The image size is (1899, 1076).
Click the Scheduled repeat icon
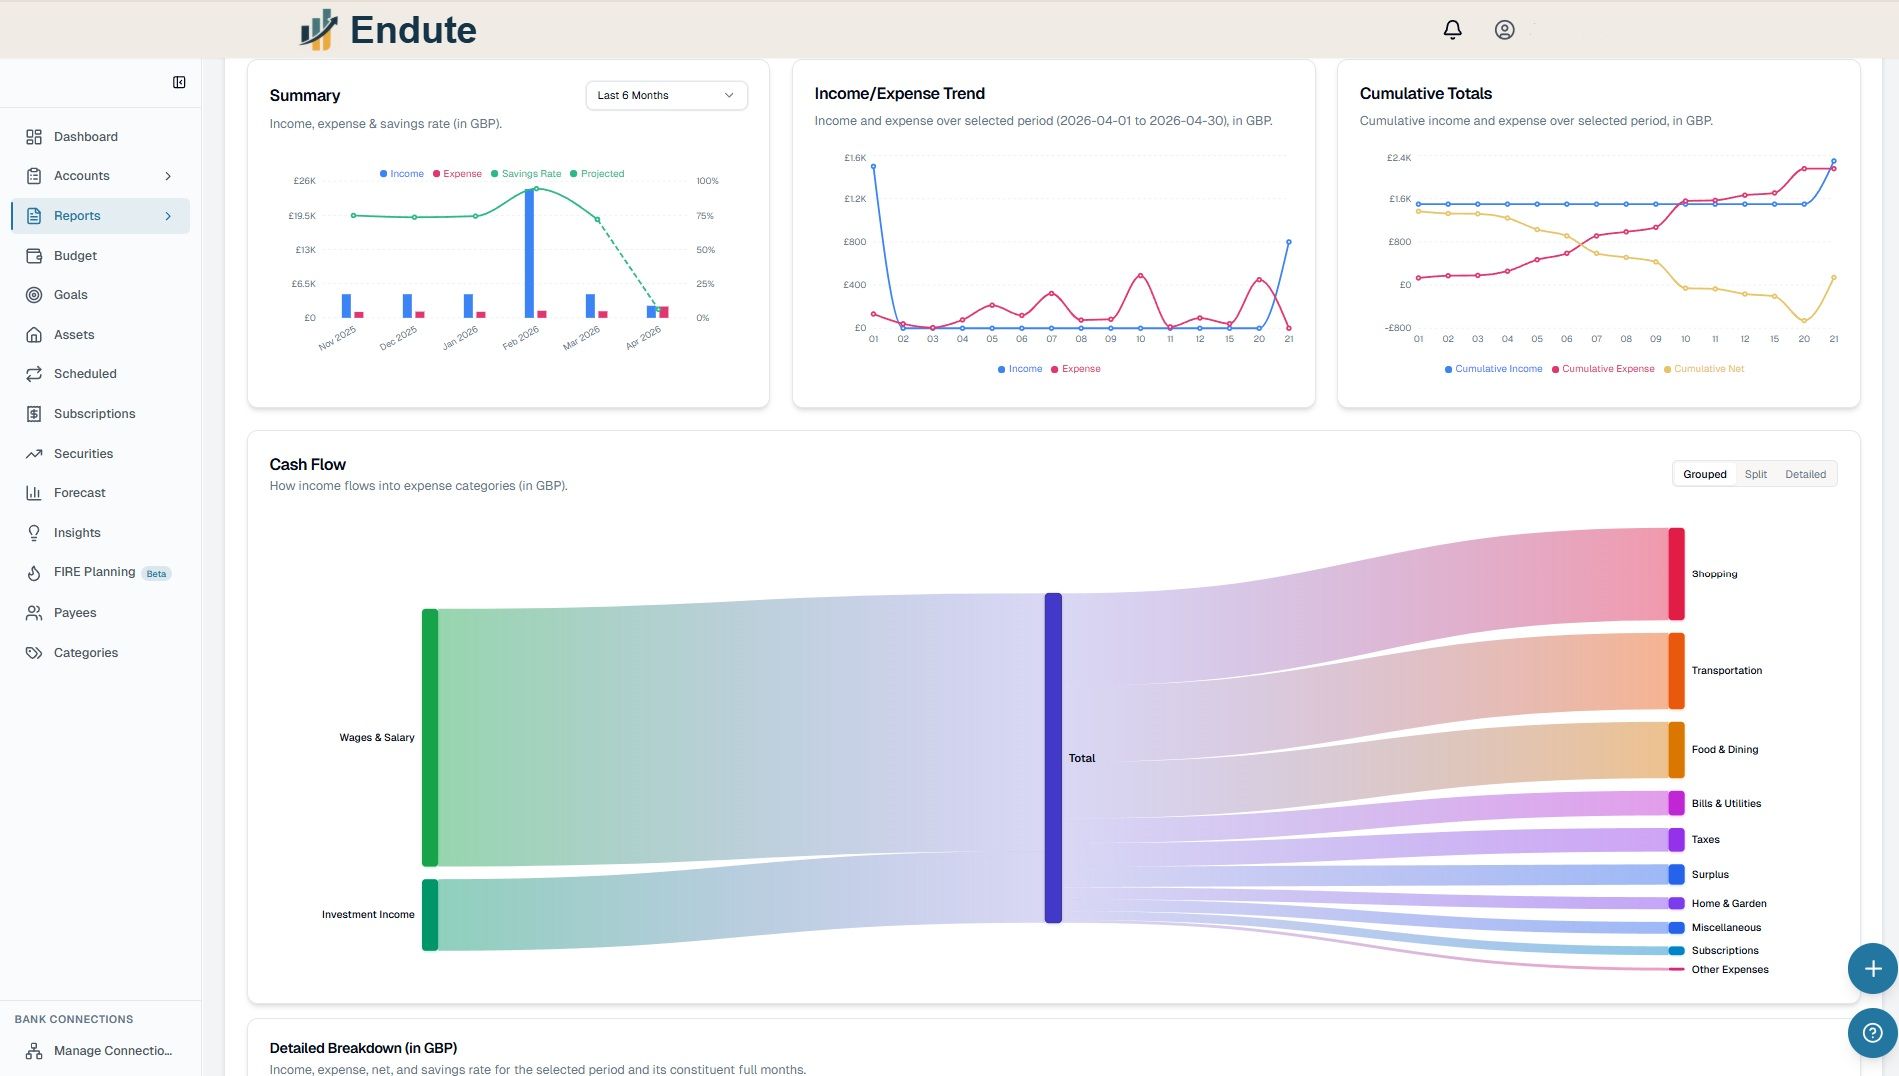[x=34, y=374]
